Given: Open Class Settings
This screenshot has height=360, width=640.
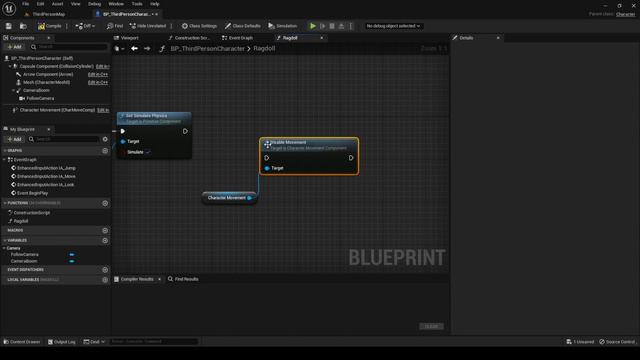Looking at the screenshot, I should [199, 26].
